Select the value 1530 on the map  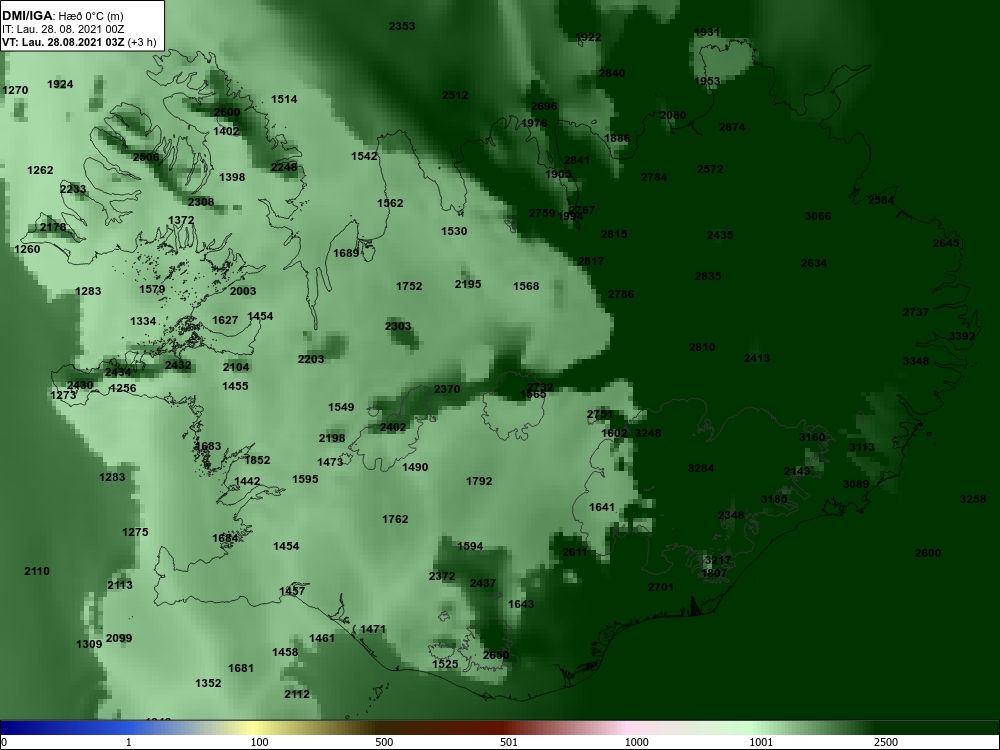(x=454, y=231)
